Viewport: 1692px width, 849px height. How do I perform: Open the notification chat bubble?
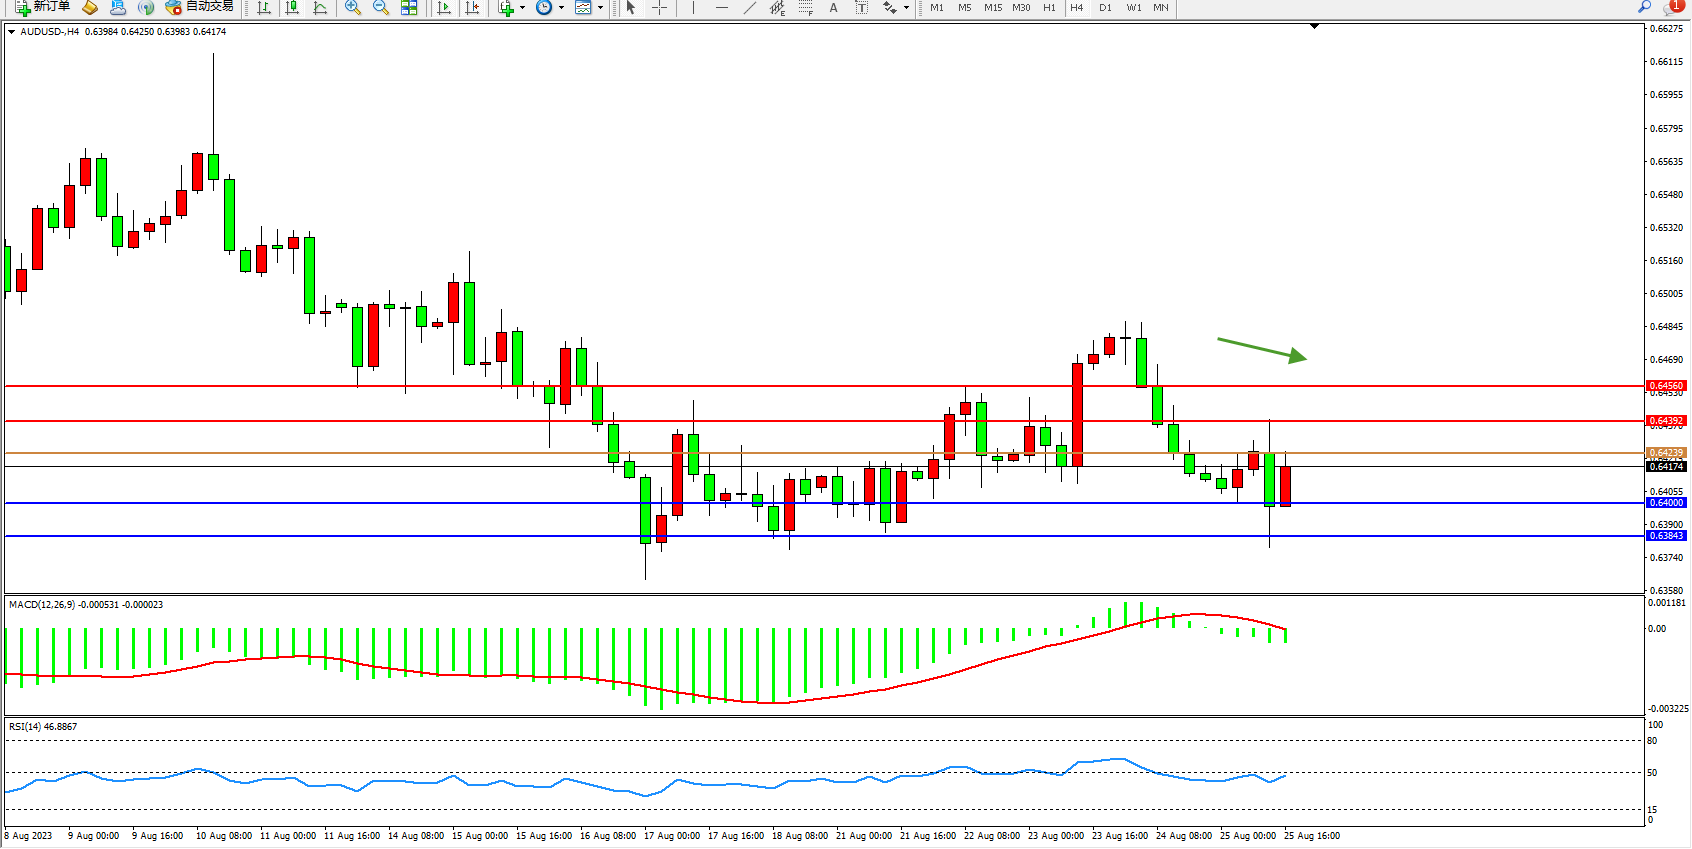1673,7
